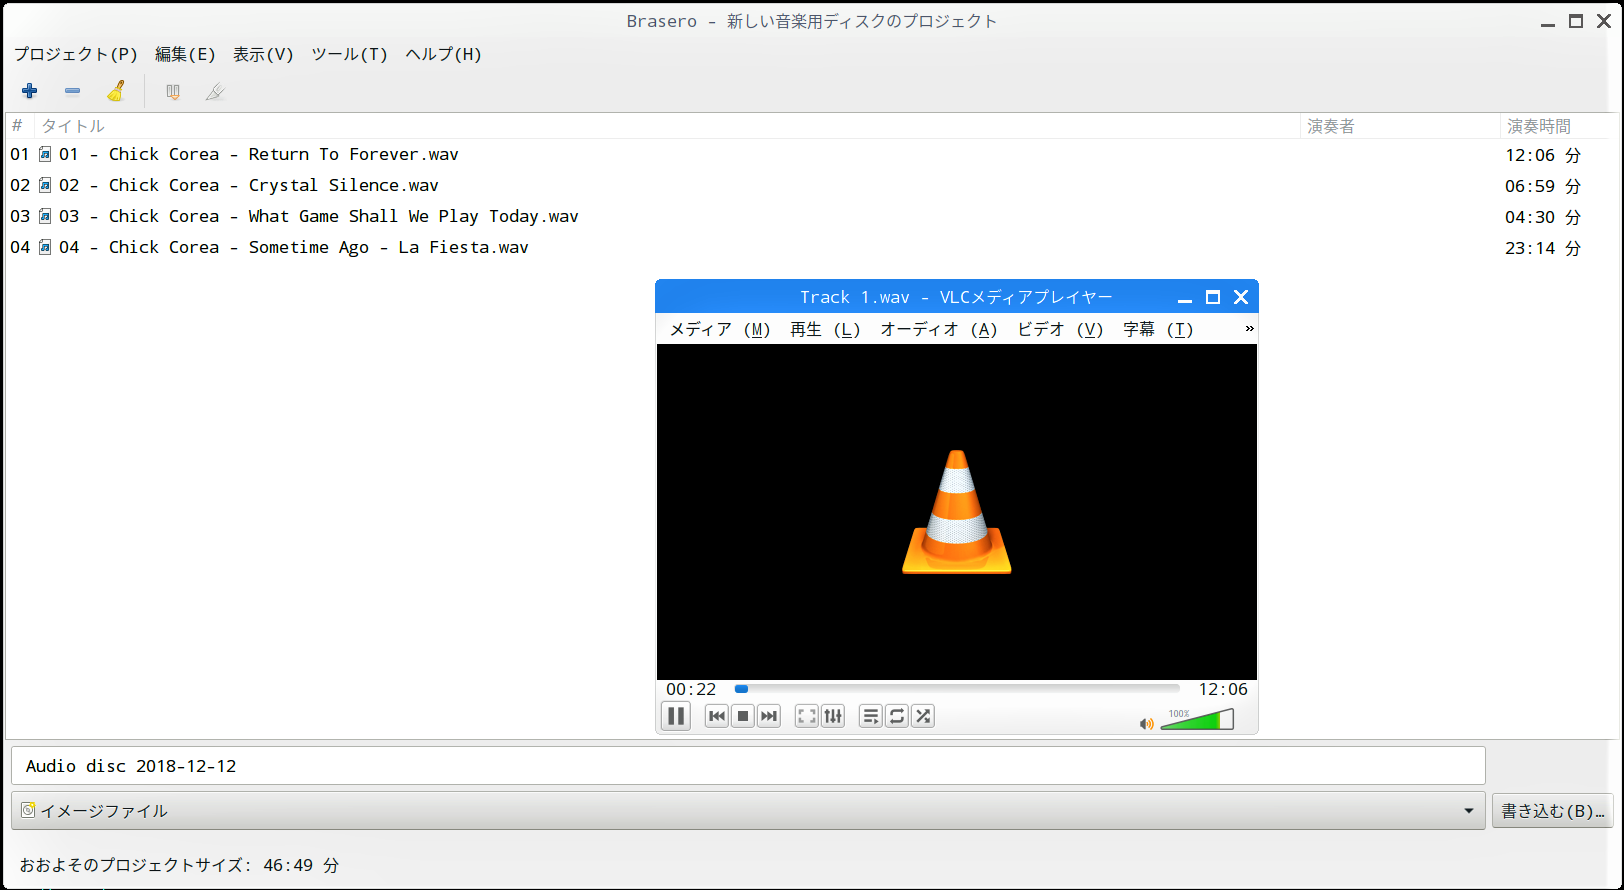
Task: Click VLC elapsed time 00:22
Action: 691,689
